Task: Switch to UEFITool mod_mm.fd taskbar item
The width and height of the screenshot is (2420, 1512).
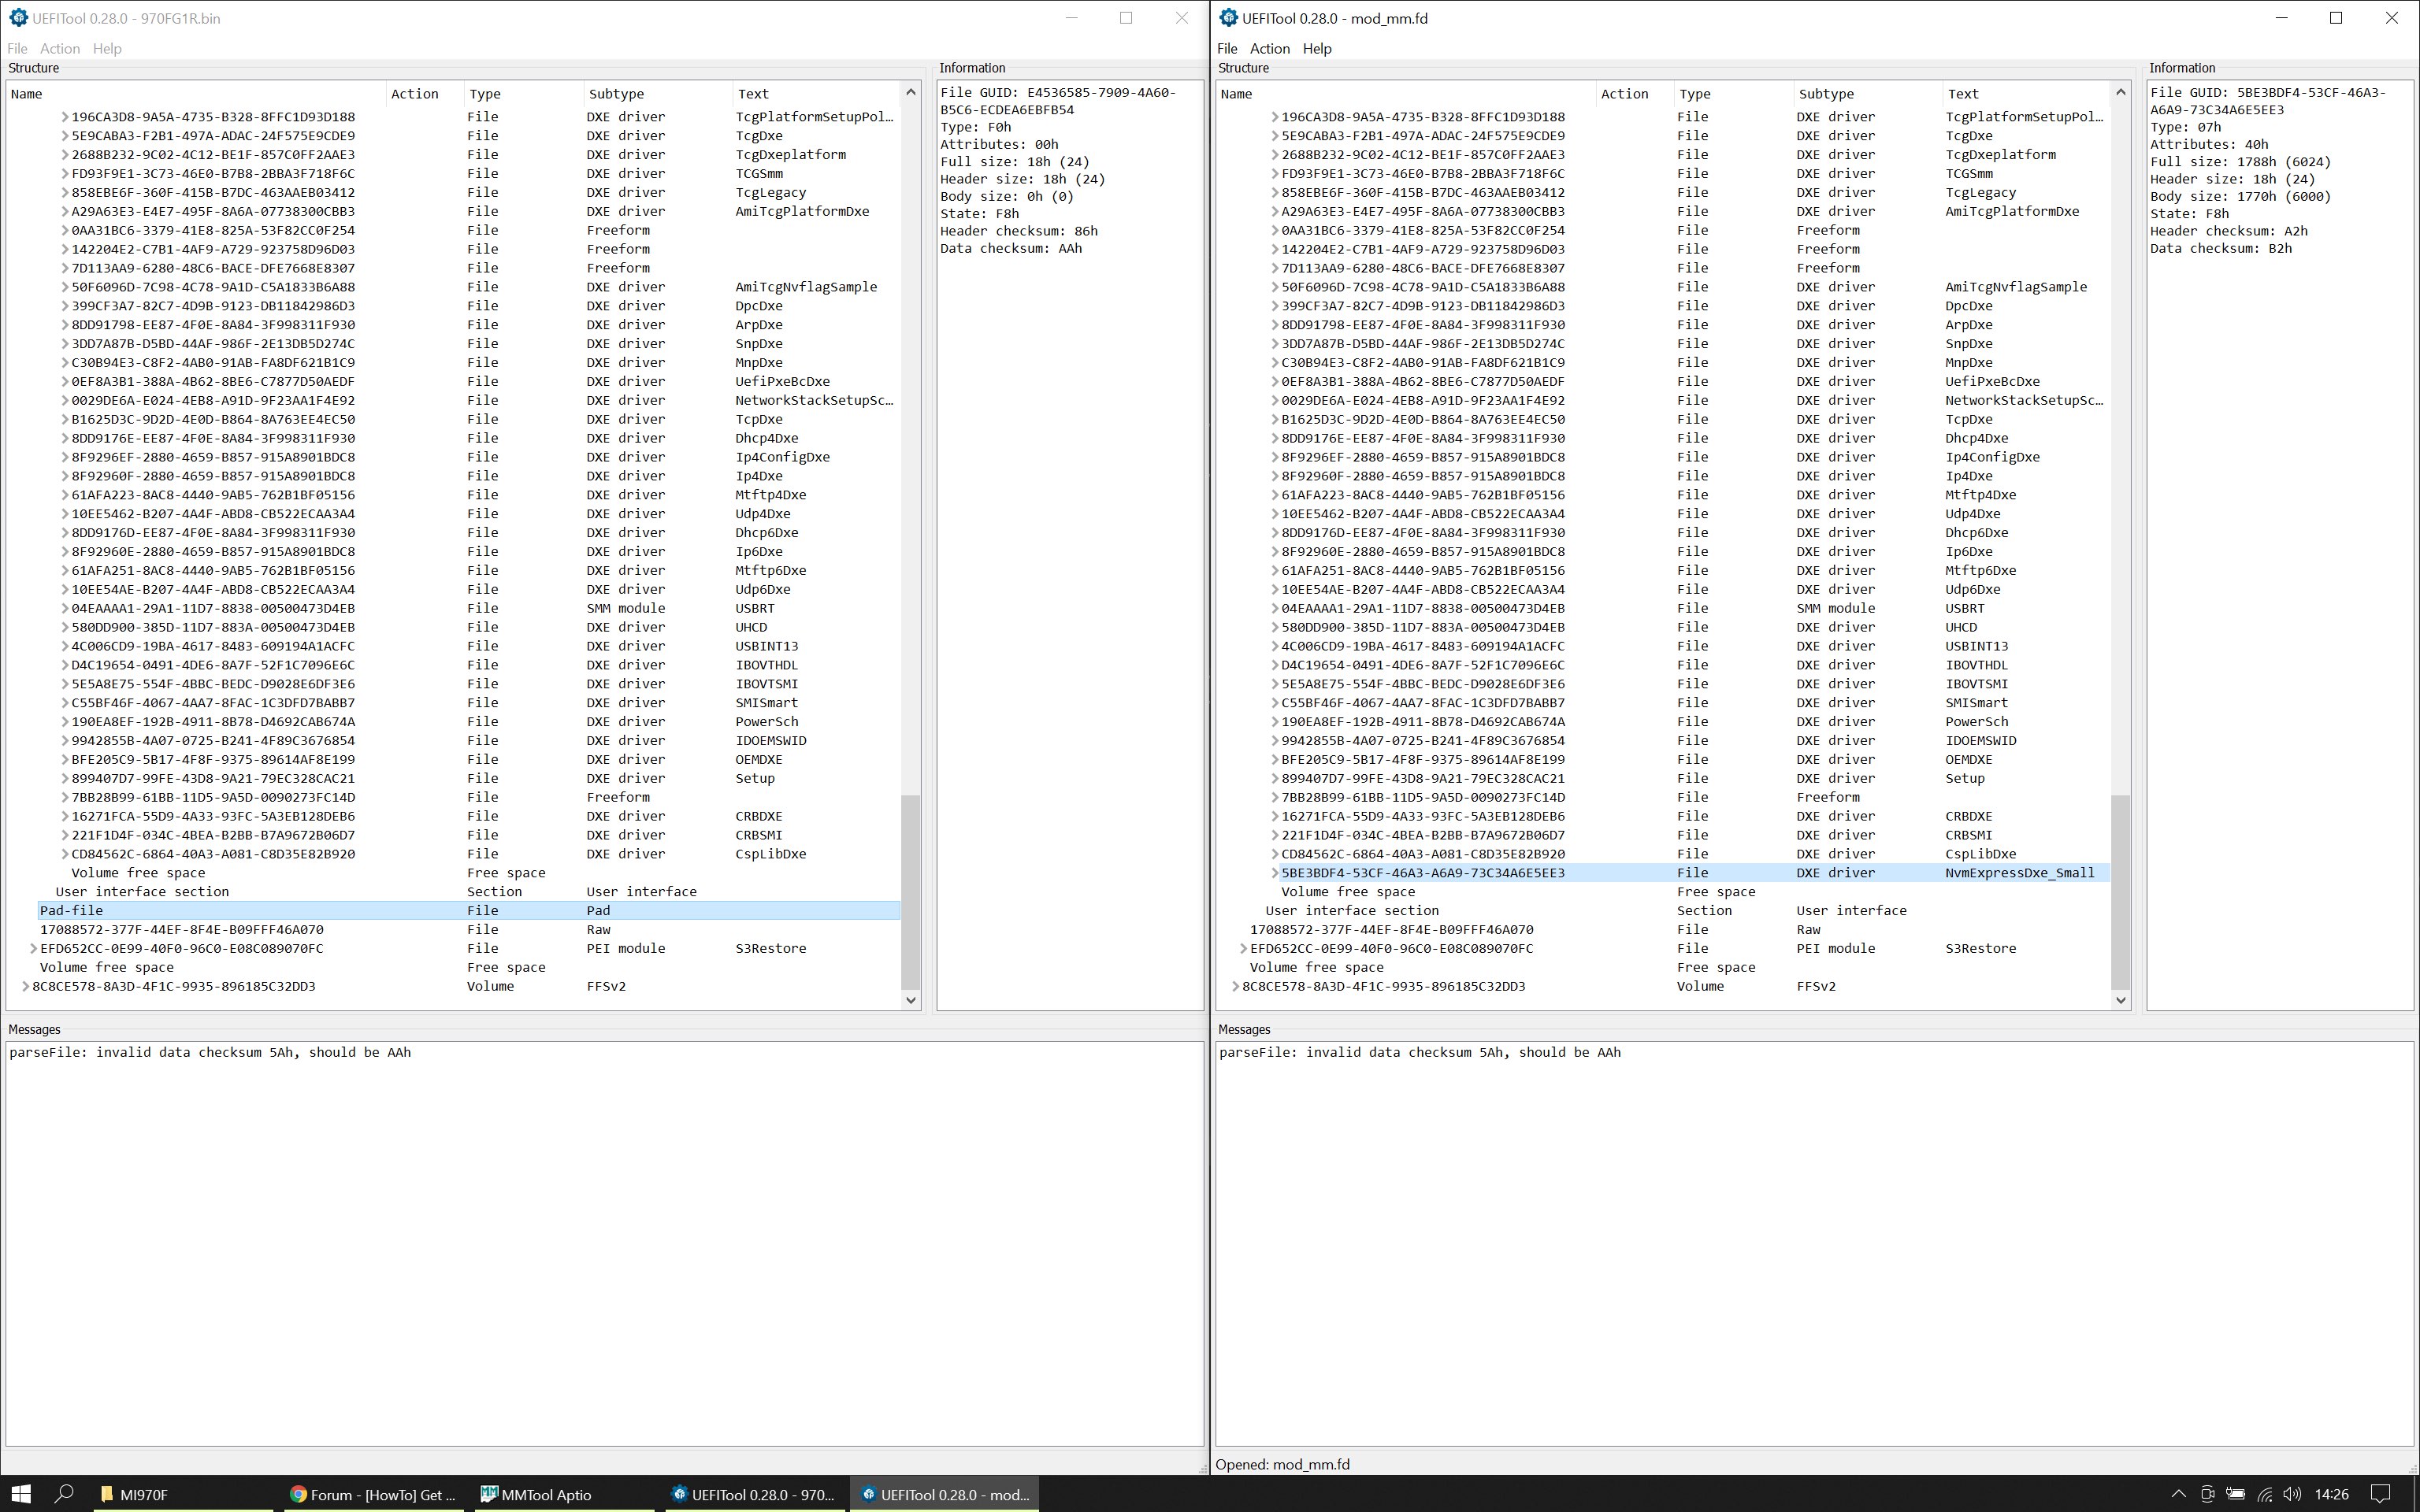Action: click(x=945, y=1494)
